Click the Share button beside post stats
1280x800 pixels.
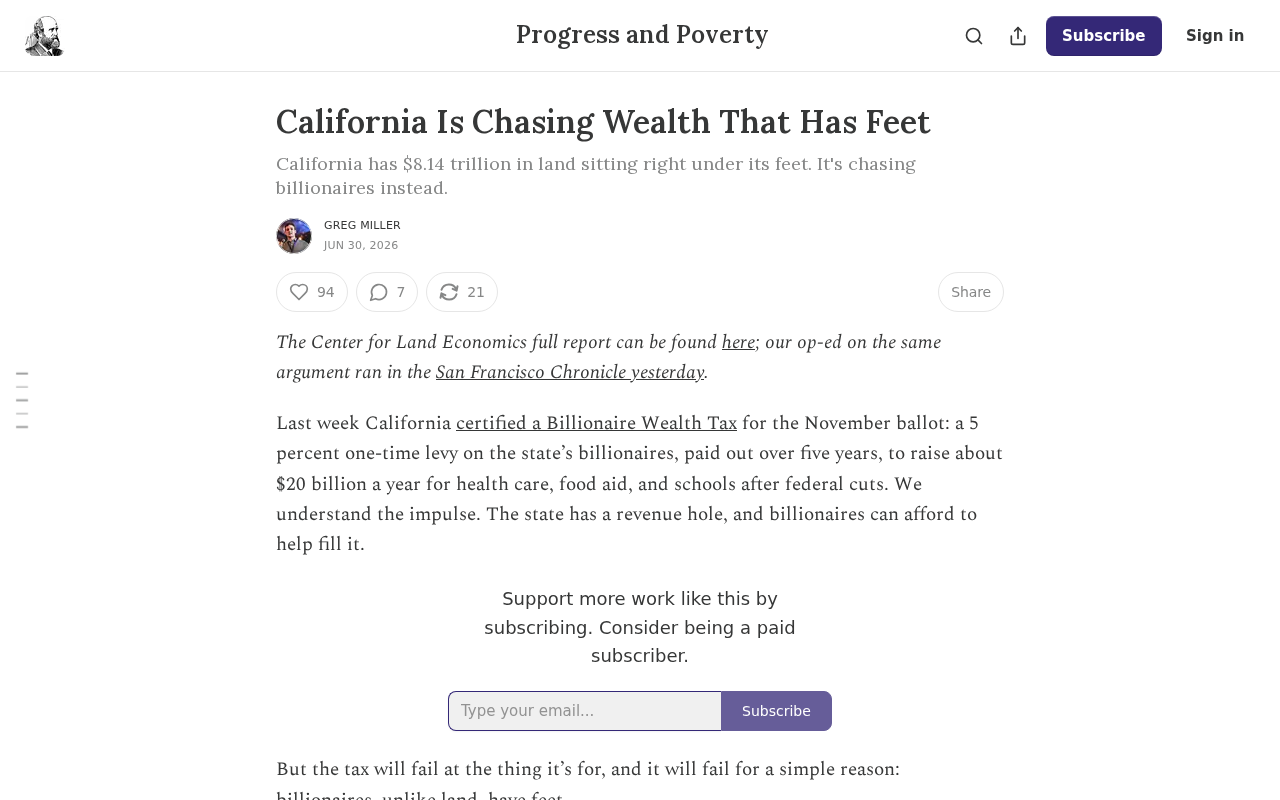(971, 292)
